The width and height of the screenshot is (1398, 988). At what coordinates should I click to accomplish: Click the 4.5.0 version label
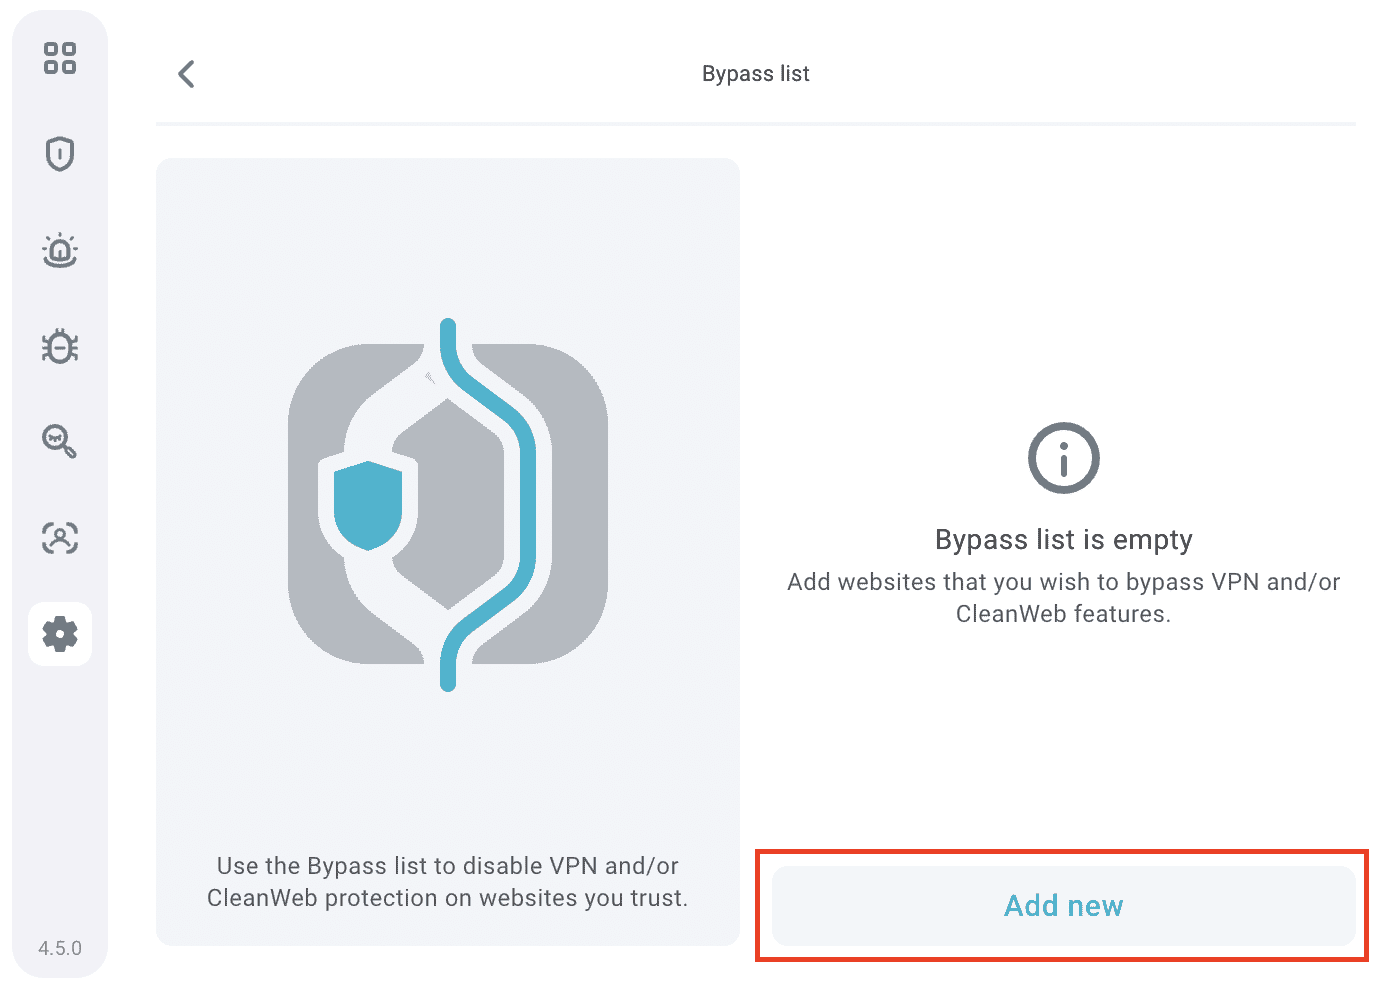click(60, 948)
